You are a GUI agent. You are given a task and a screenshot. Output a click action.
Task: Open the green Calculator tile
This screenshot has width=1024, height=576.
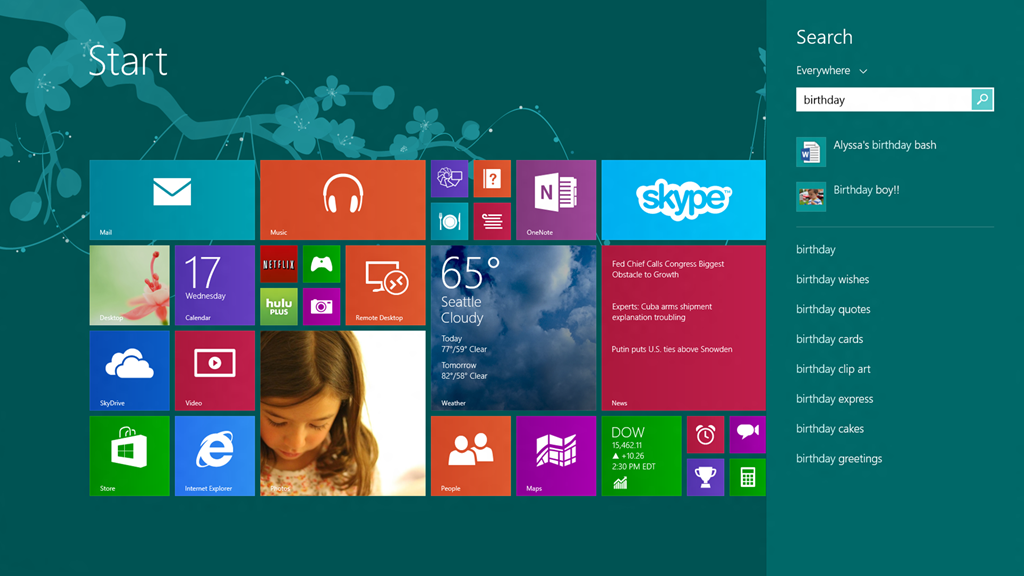tap(747, 477)
